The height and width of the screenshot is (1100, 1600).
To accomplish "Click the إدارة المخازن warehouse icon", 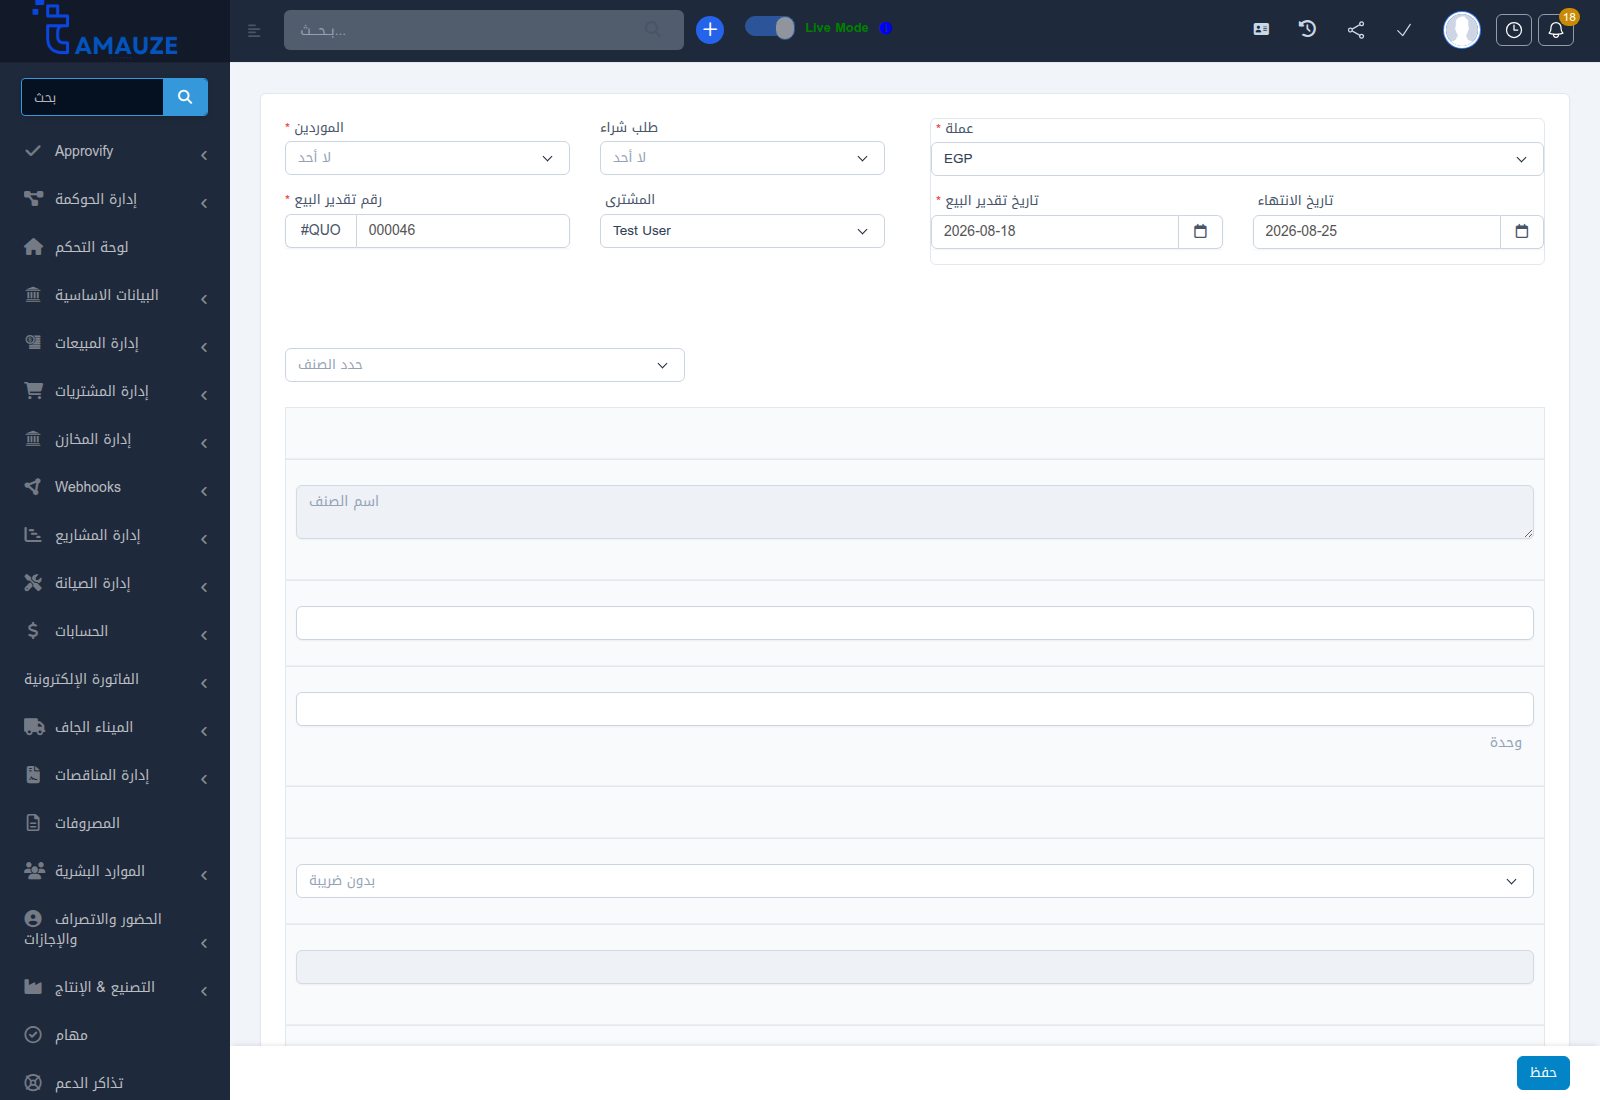I will [33, 439].
